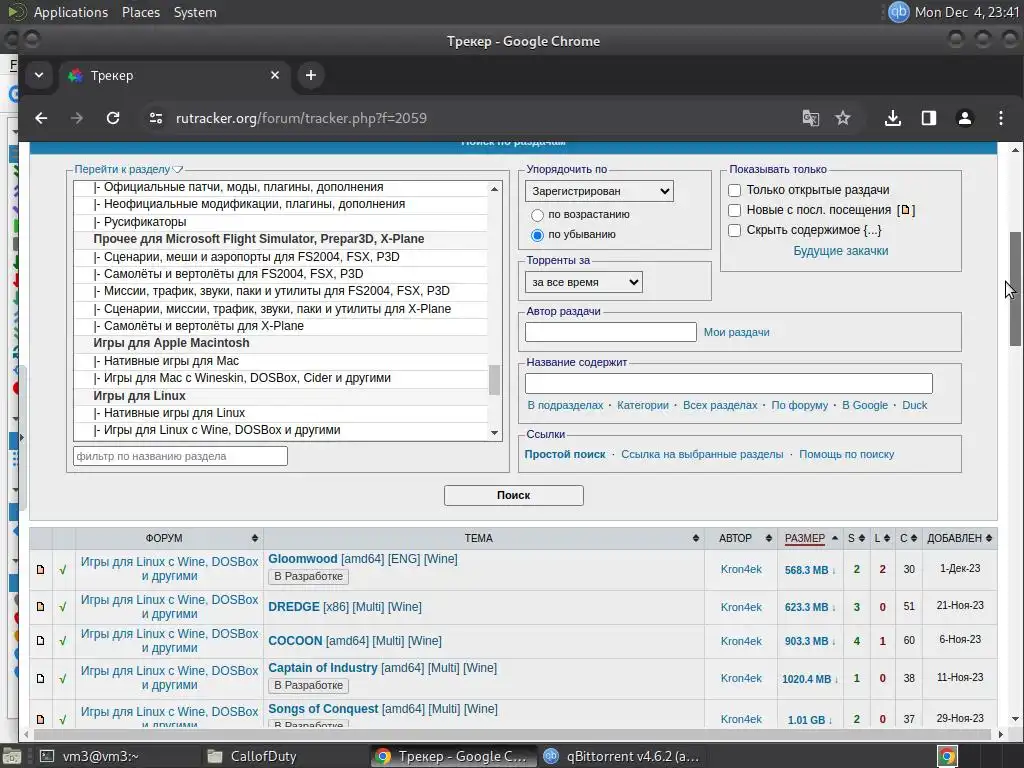Viewport: 1024px width, 768px height.
Task: Sort by РАЗМЕР column header
Action: (805, 538)
